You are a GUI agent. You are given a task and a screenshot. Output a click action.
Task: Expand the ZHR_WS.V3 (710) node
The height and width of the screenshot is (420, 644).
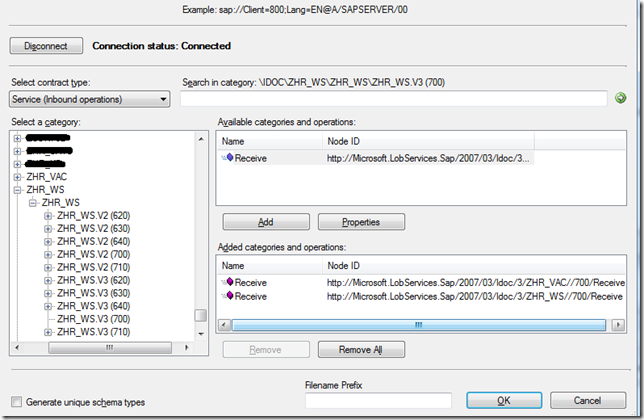point(48,332)
